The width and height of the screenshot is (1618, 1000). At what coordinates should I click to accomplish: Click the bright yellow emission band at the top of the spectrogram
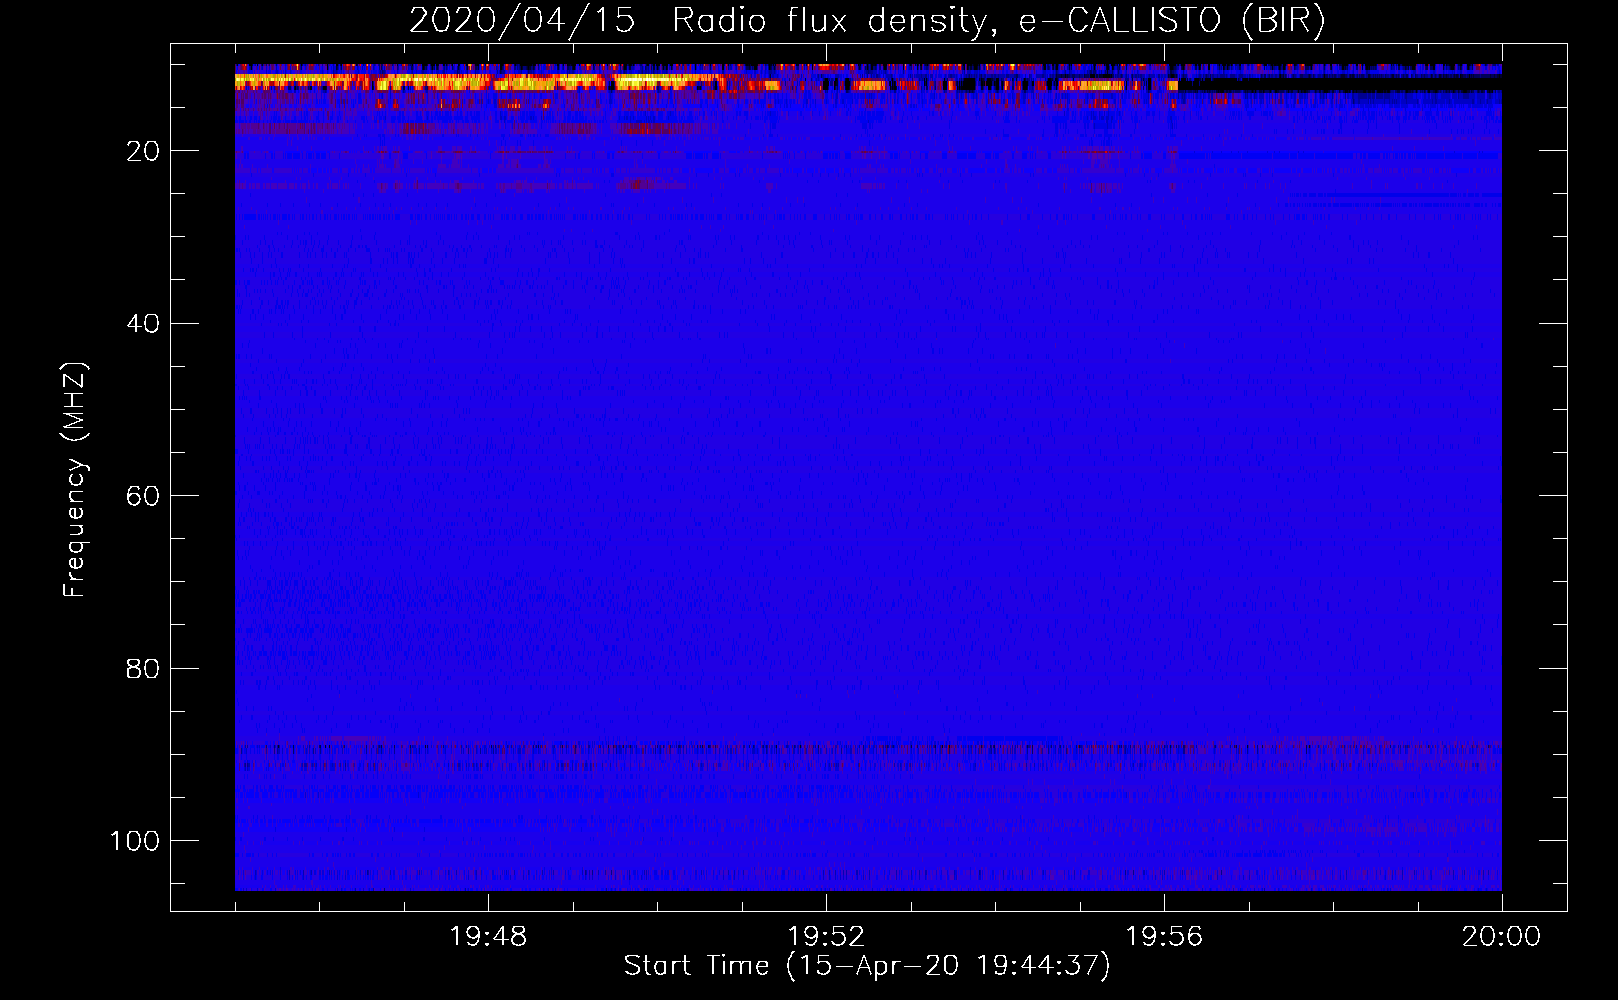(480, 82)
